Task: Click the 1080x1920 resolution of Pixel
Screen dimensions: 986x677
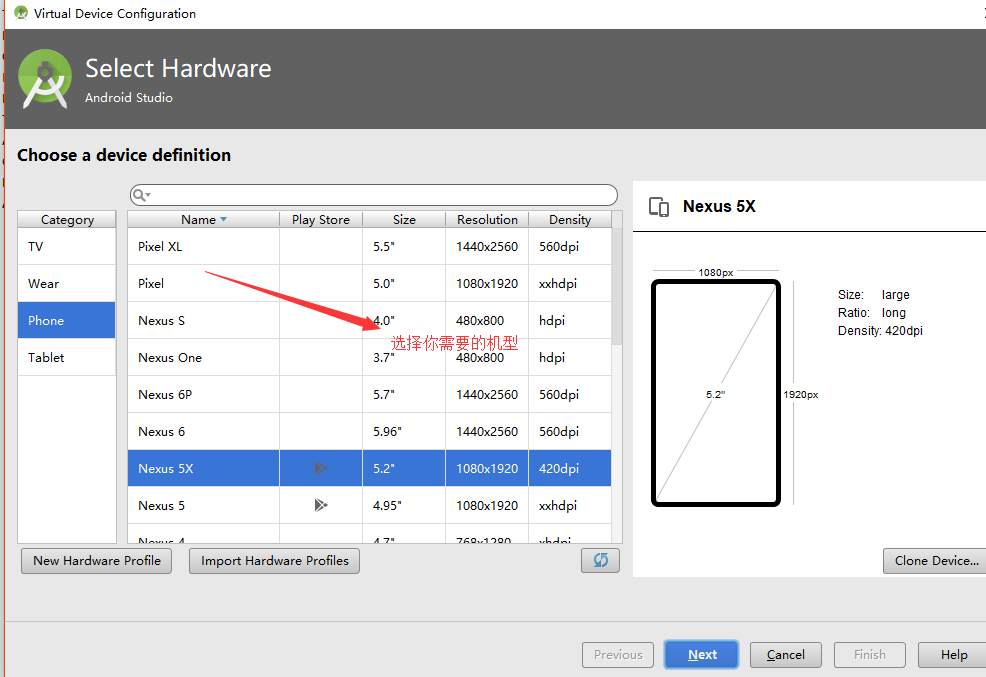Action: click(x=487, y=283)
